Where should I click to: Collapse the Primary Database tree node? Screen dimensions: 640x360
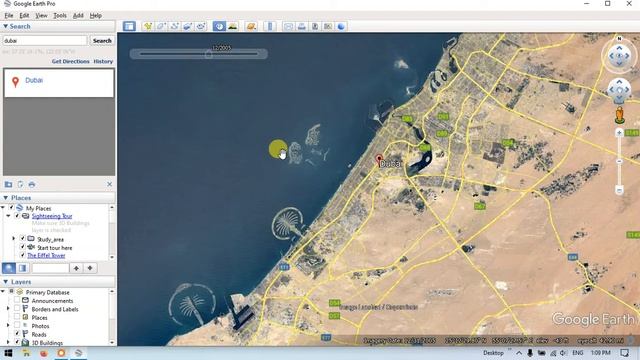click(x=3, y=292)
